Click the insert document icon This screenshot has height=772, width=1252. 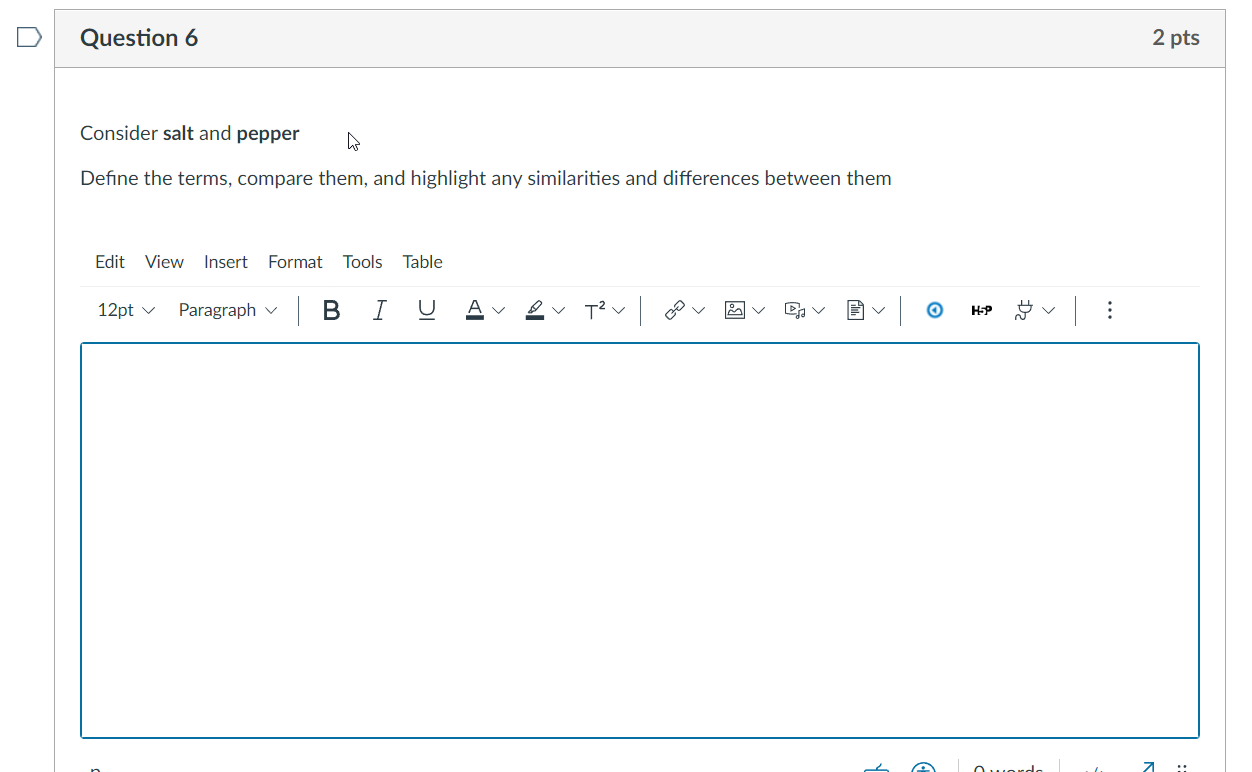tap(855, 311)
